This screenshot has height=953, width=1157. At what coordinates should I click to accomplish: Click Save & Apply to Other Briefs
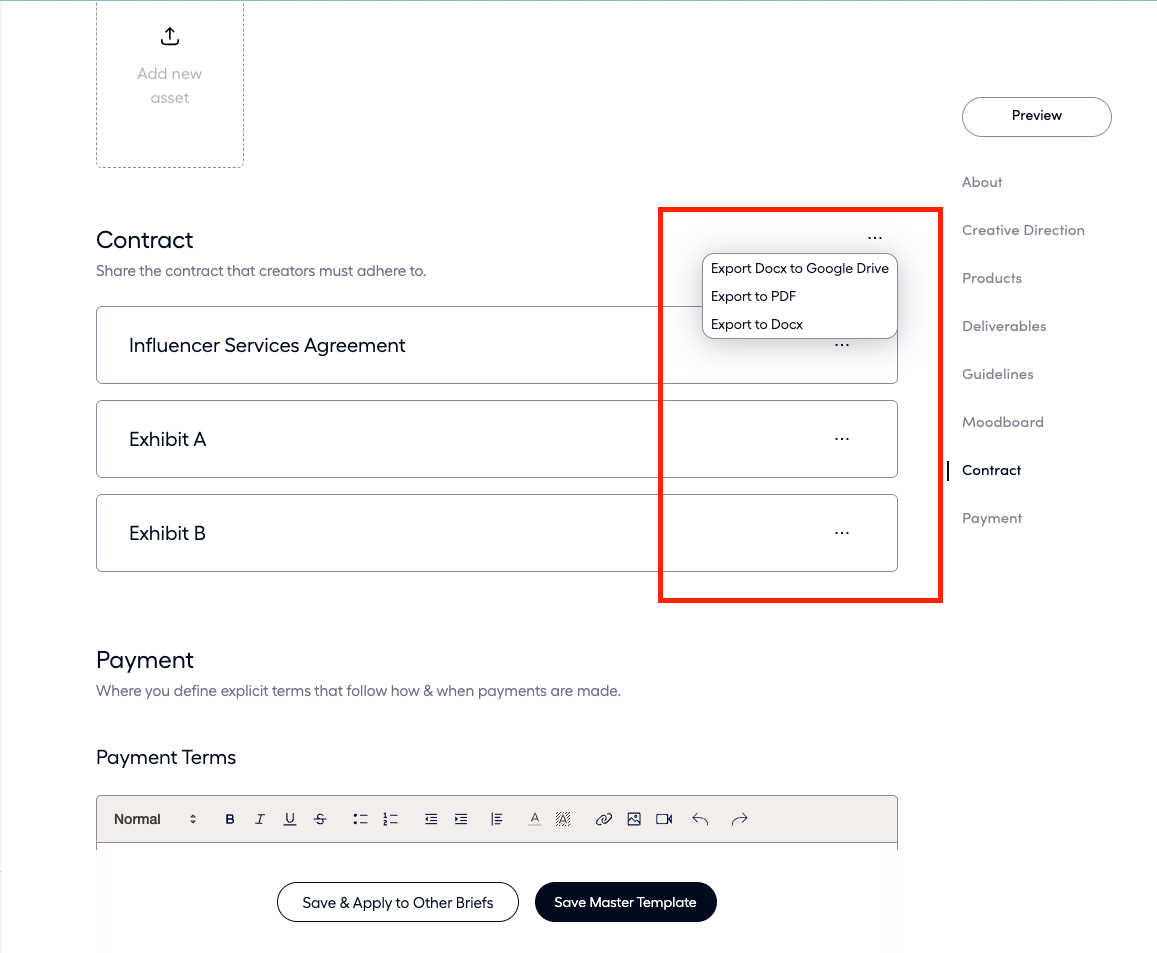[398, 902]
